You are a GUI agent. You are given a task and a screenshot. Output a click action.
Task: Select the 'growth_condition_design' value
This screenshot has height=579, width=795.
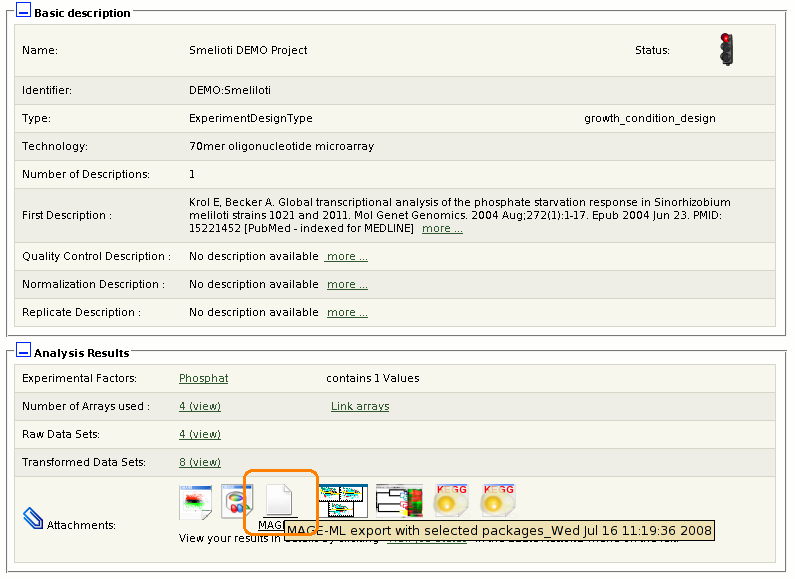(649, 118)
